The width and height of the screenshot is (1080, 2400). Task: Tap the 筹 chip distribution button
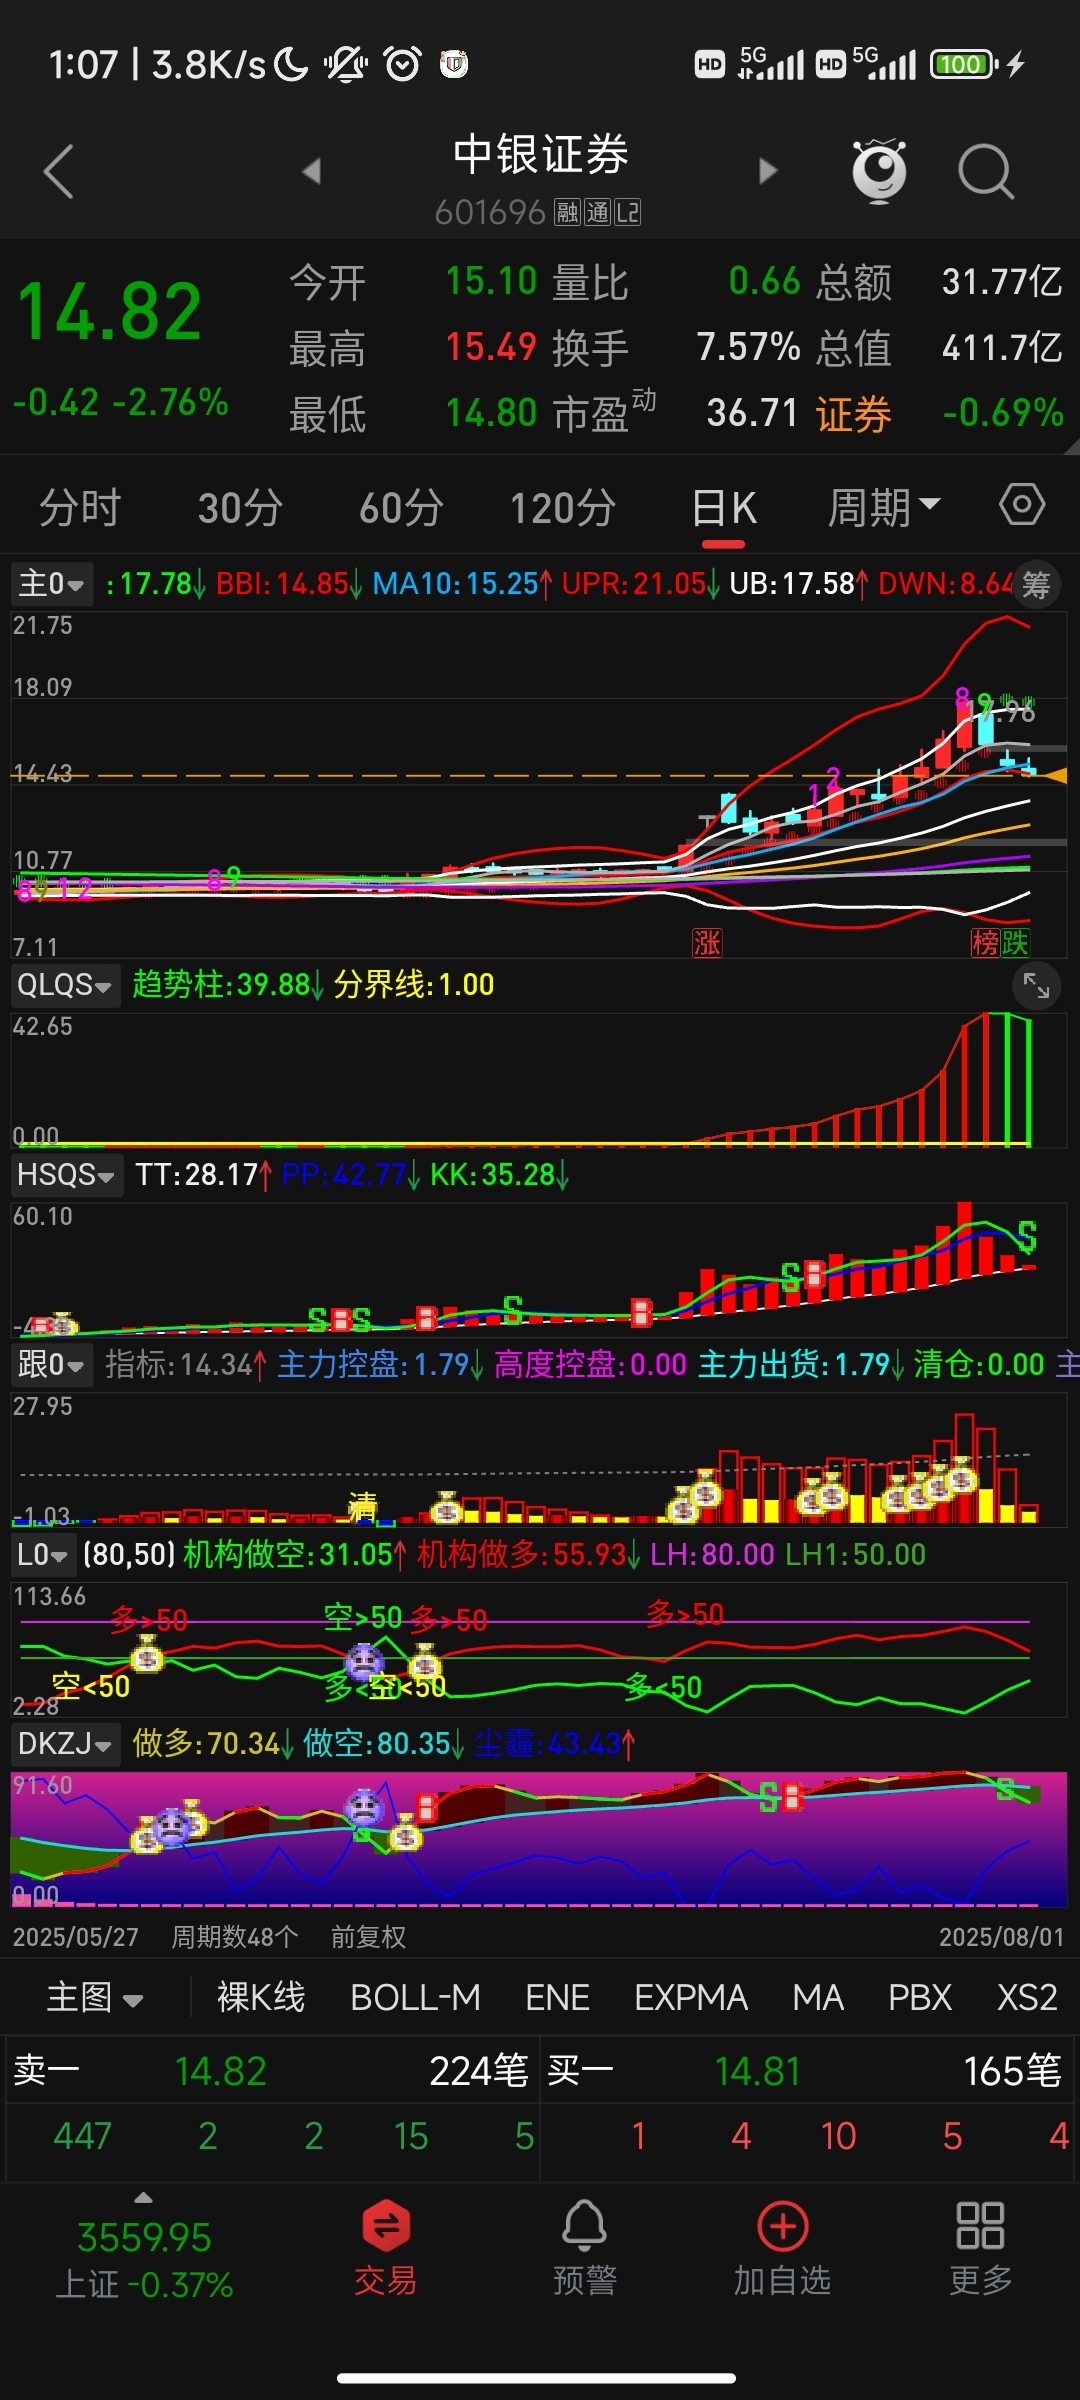coord(1036,585)
